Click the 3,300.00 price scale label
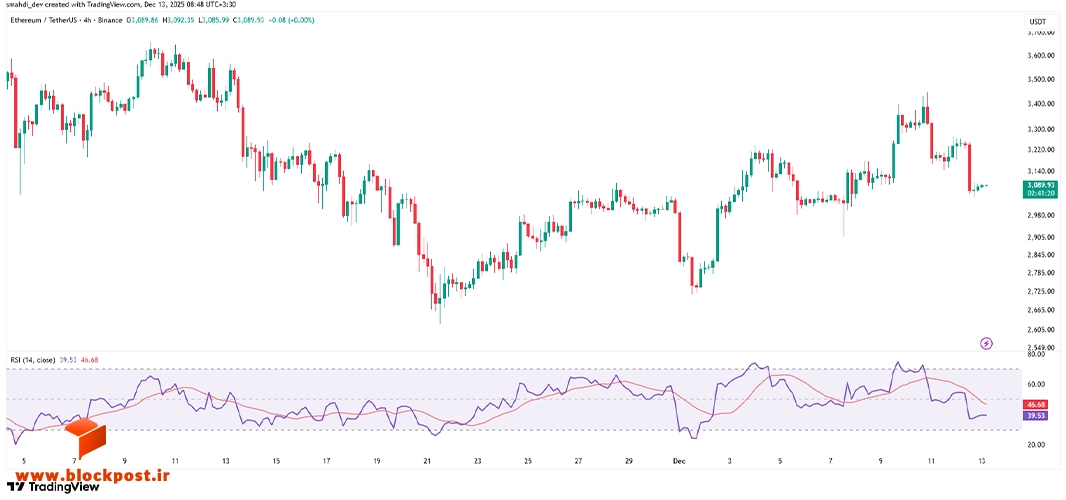This screenshot has height=500, width=1066. pyautogui.click(x=1037, y=129)
